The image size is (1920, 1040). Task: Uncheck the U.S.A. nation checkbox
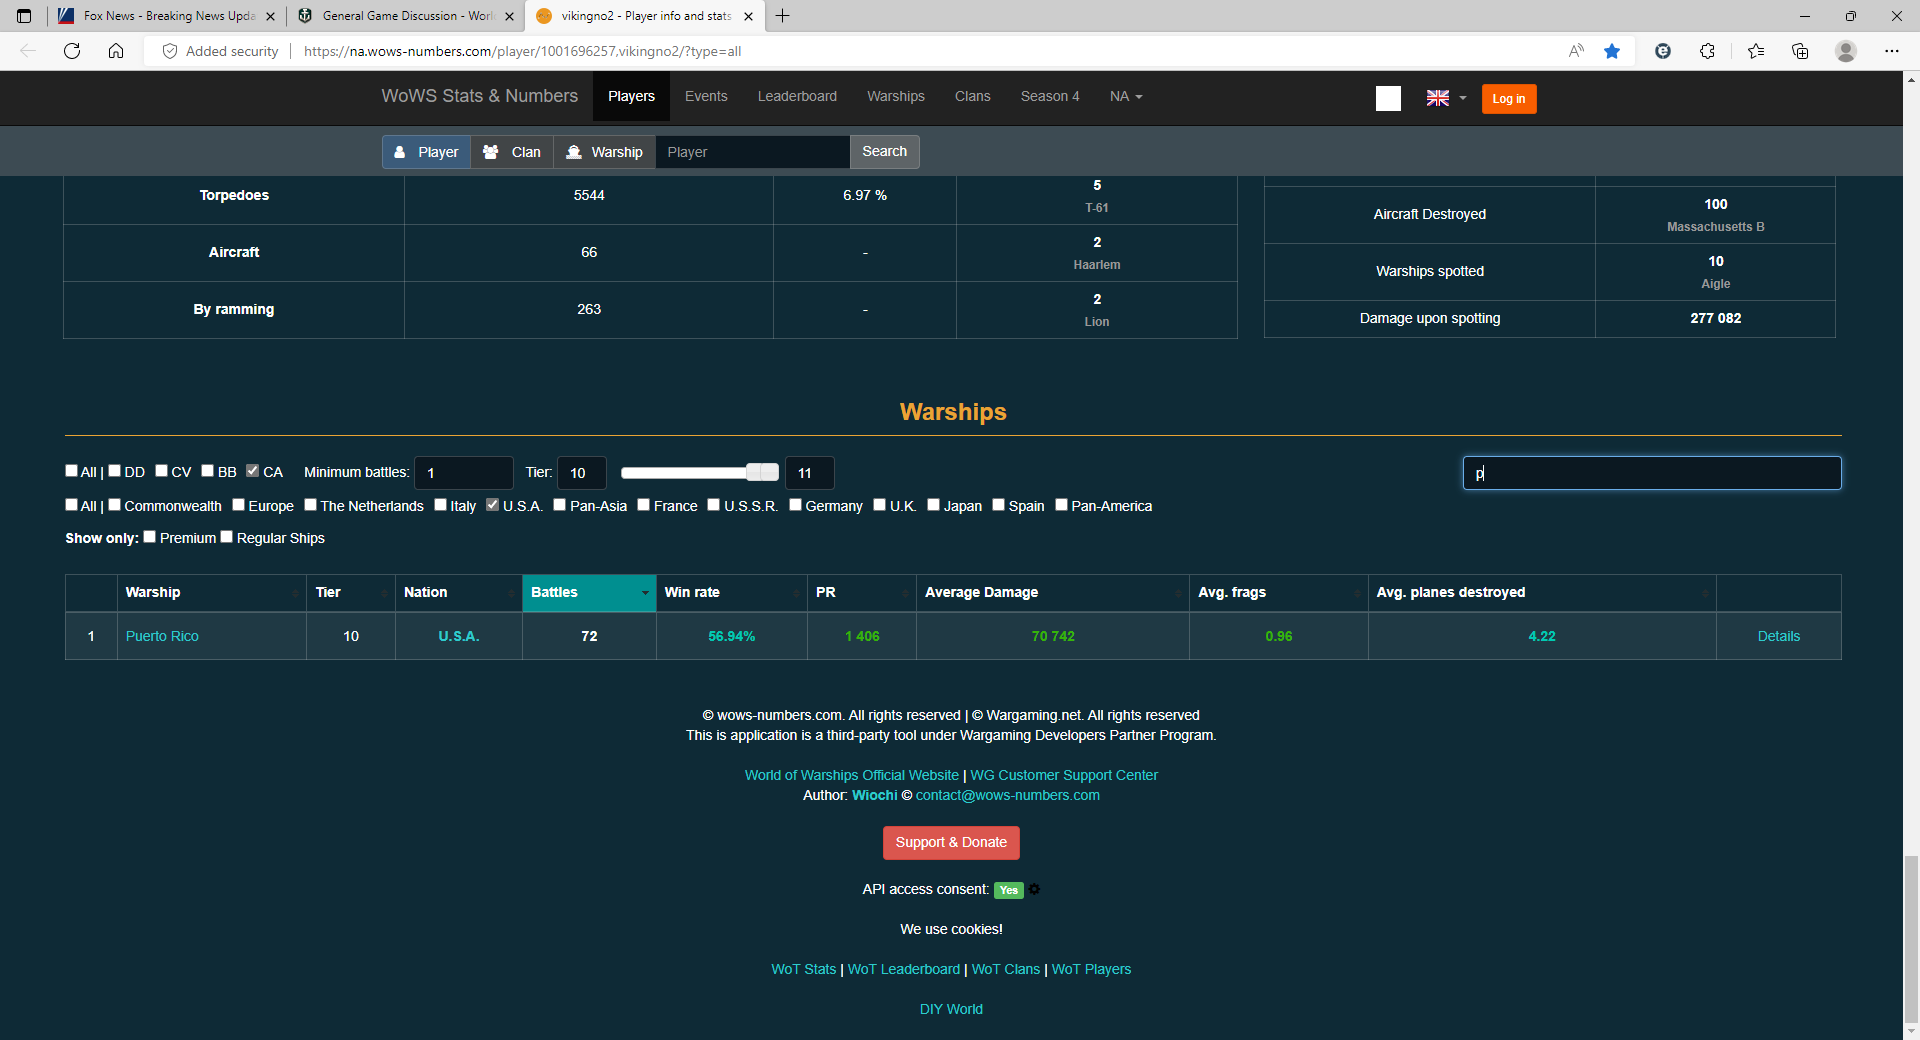493,505
